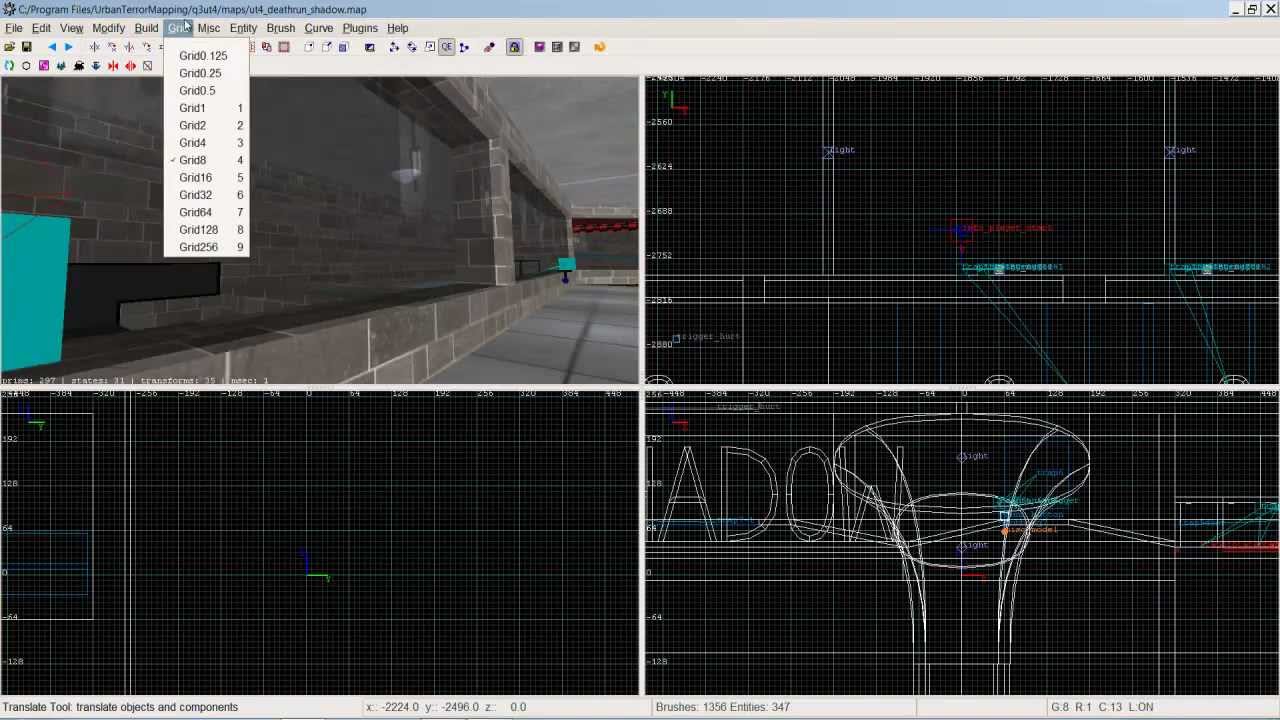
Task: Click the y-axis Rotate toolbar icon
Action: pyautogui.click(x=146, y=47)
